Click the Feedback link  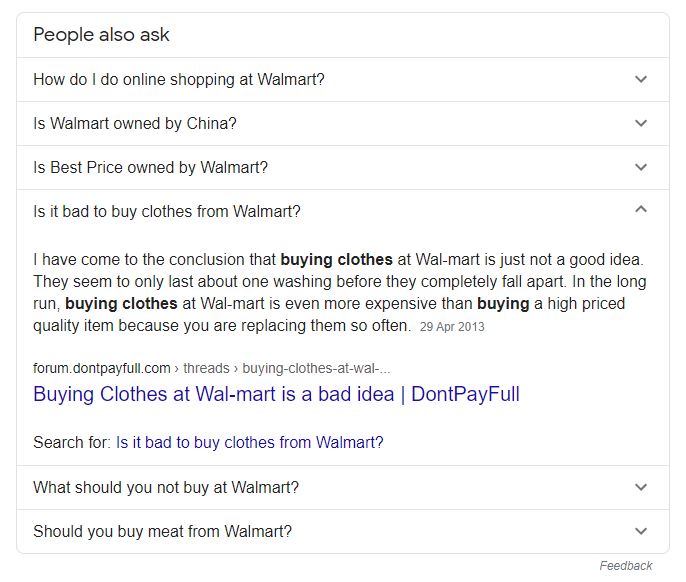626,566
